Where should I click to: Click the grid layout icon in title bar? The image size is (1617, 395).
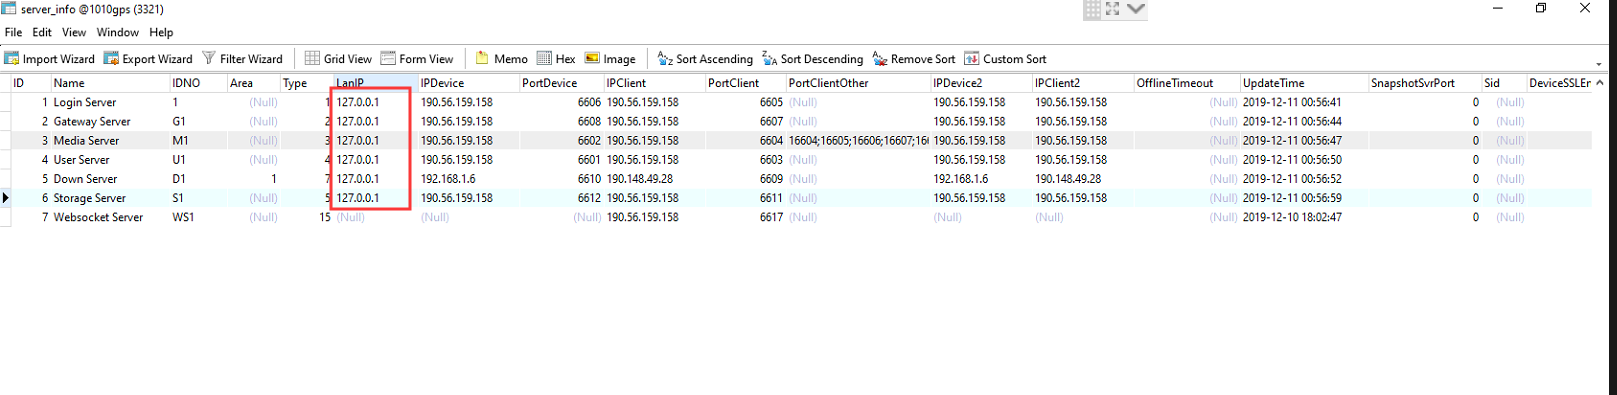1092,9
